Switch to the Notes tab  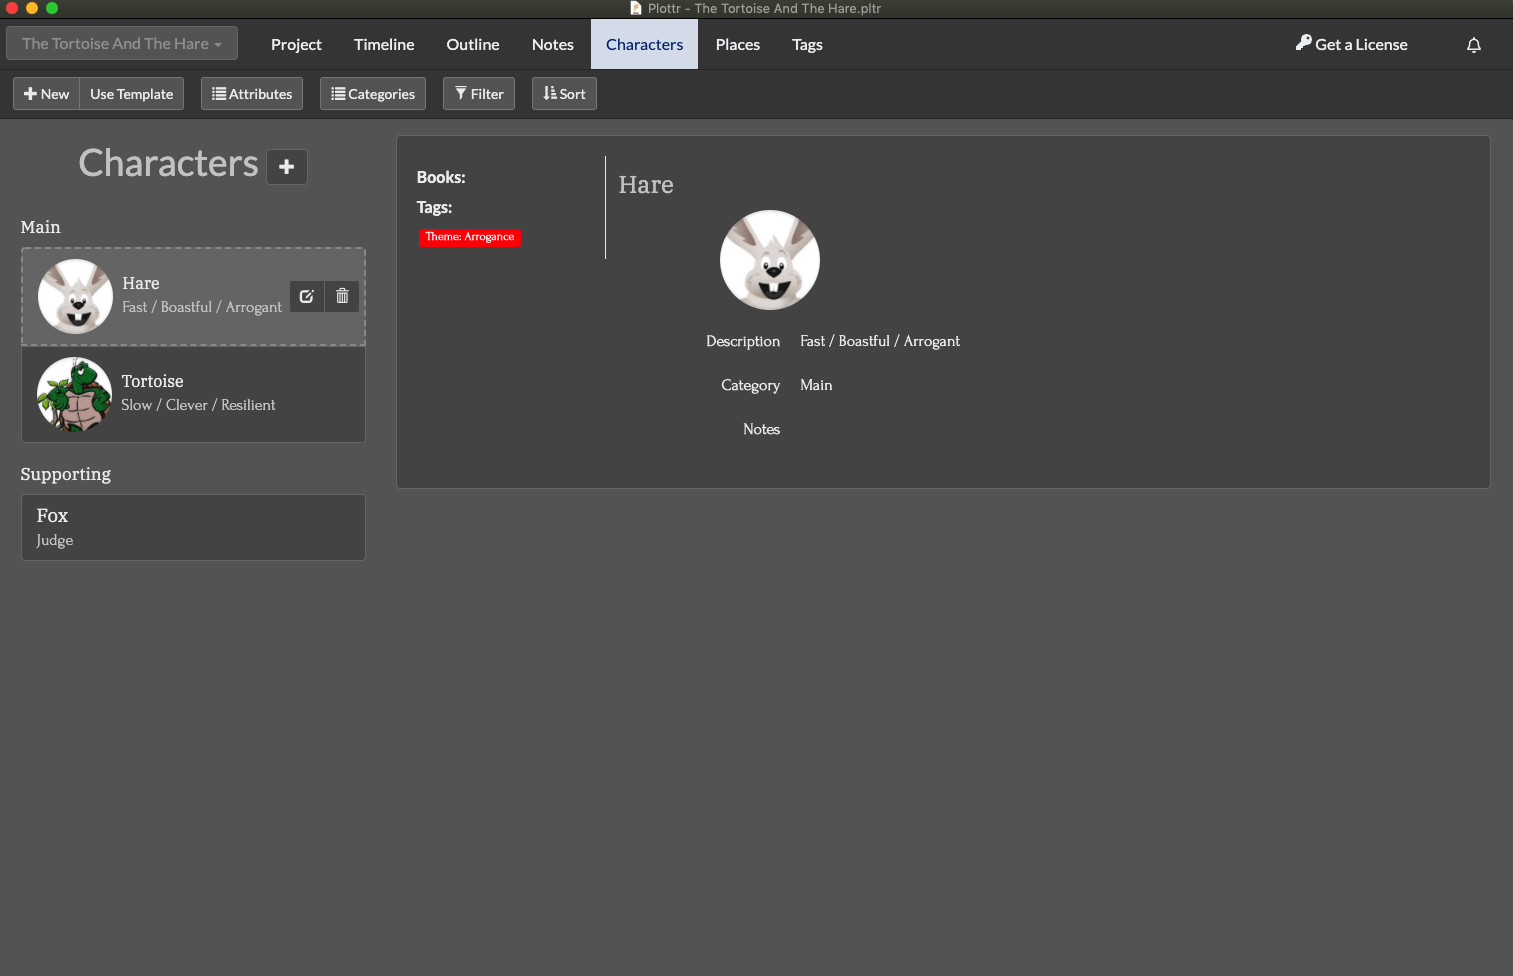click(553, 45)
